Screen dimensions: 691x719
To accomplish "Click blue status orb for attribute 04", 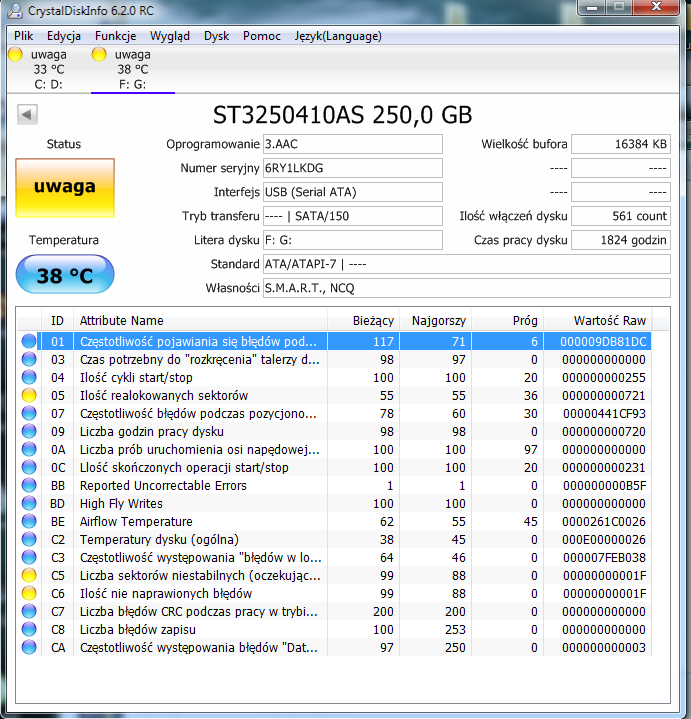I will [29, 377].
